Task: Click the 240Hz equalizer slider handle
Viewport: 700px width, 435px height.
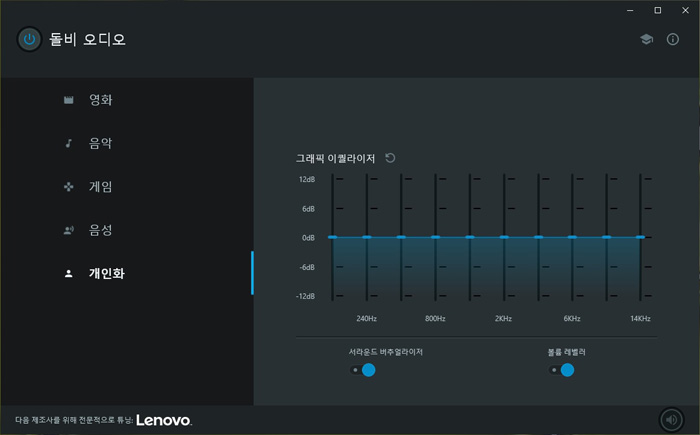Action: [367, 237]
